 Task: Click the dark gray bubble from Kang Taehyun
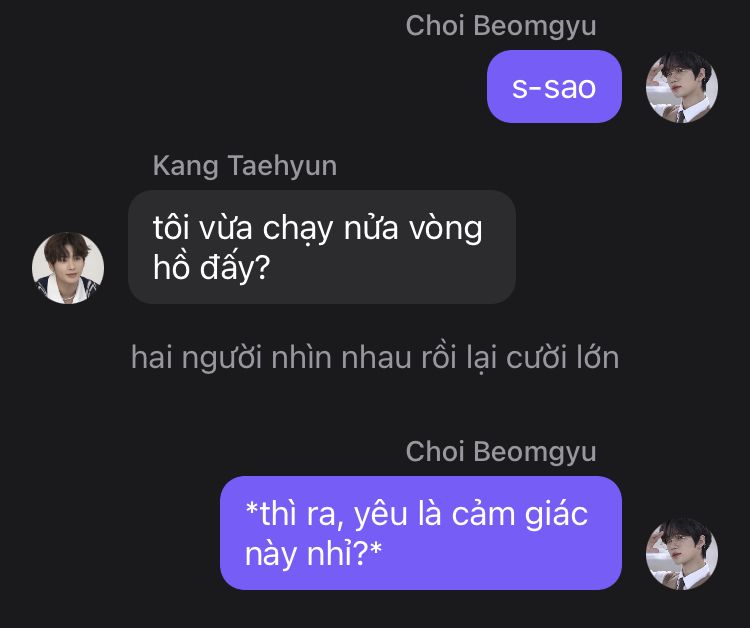[x=322, y=247]
